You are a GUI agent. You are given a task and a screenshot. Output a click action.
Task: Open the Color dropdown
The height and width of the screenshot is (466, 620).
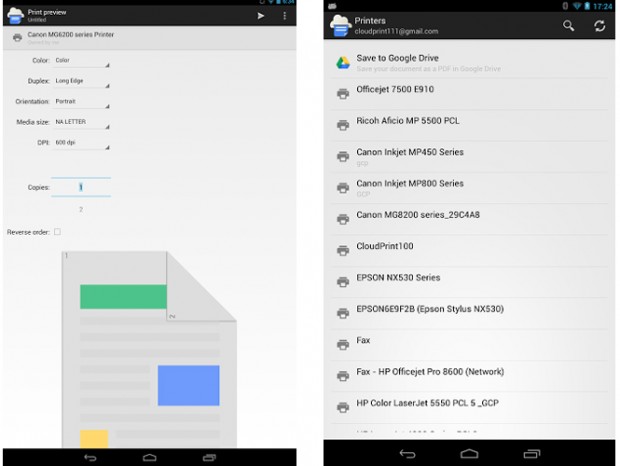coord(81,61)
